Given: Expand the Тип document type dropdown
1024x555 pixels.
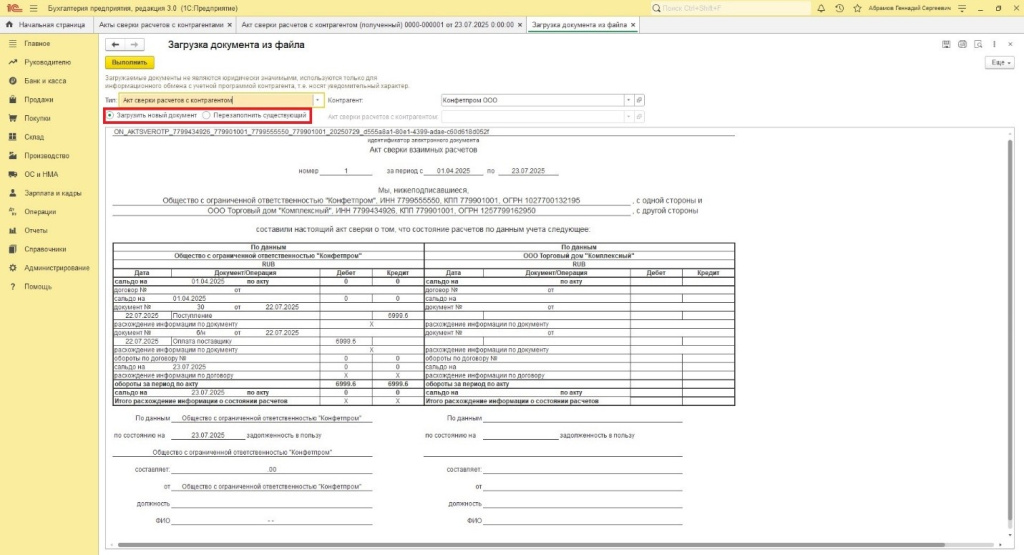Looking at the screenshot, I should click(318, 100).
